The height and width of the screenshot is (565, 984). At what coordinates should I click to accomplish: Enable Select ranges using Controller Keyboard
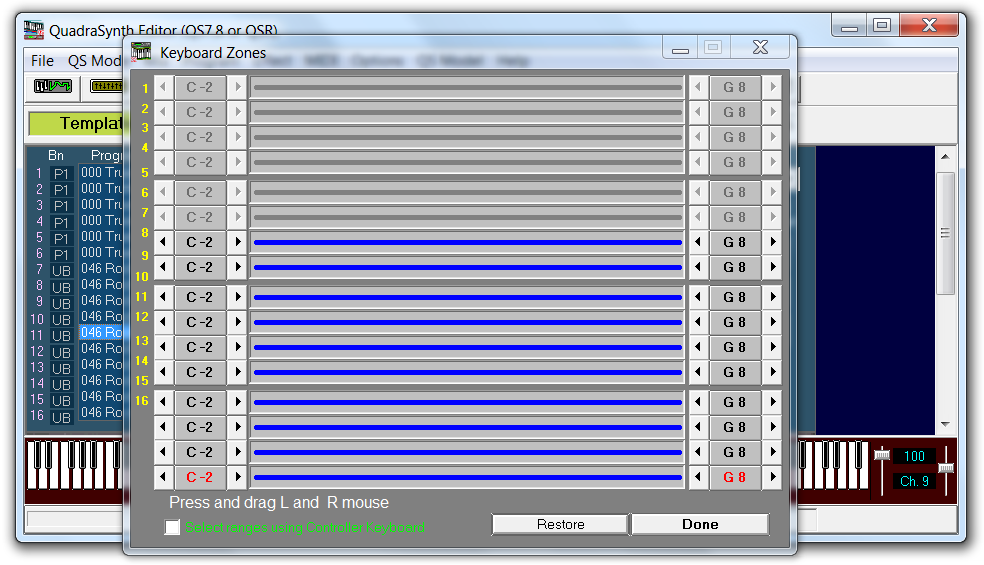tap(173, 527)
